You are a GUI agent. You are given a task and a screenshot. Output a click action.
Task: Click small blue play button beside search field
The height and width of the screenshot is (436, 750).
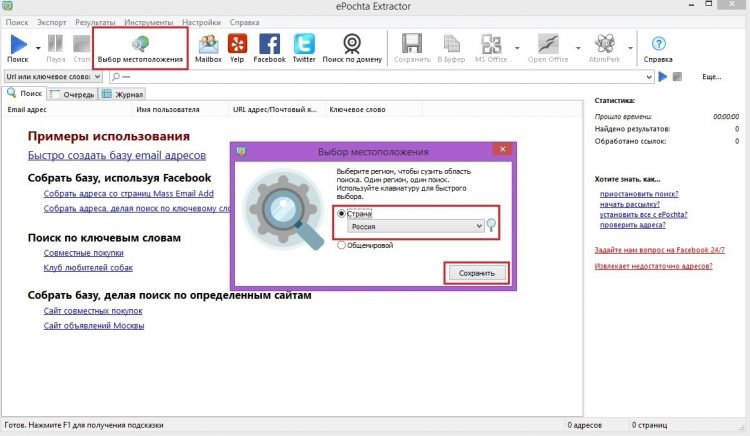pyautogui.click(x=662, y=76)
